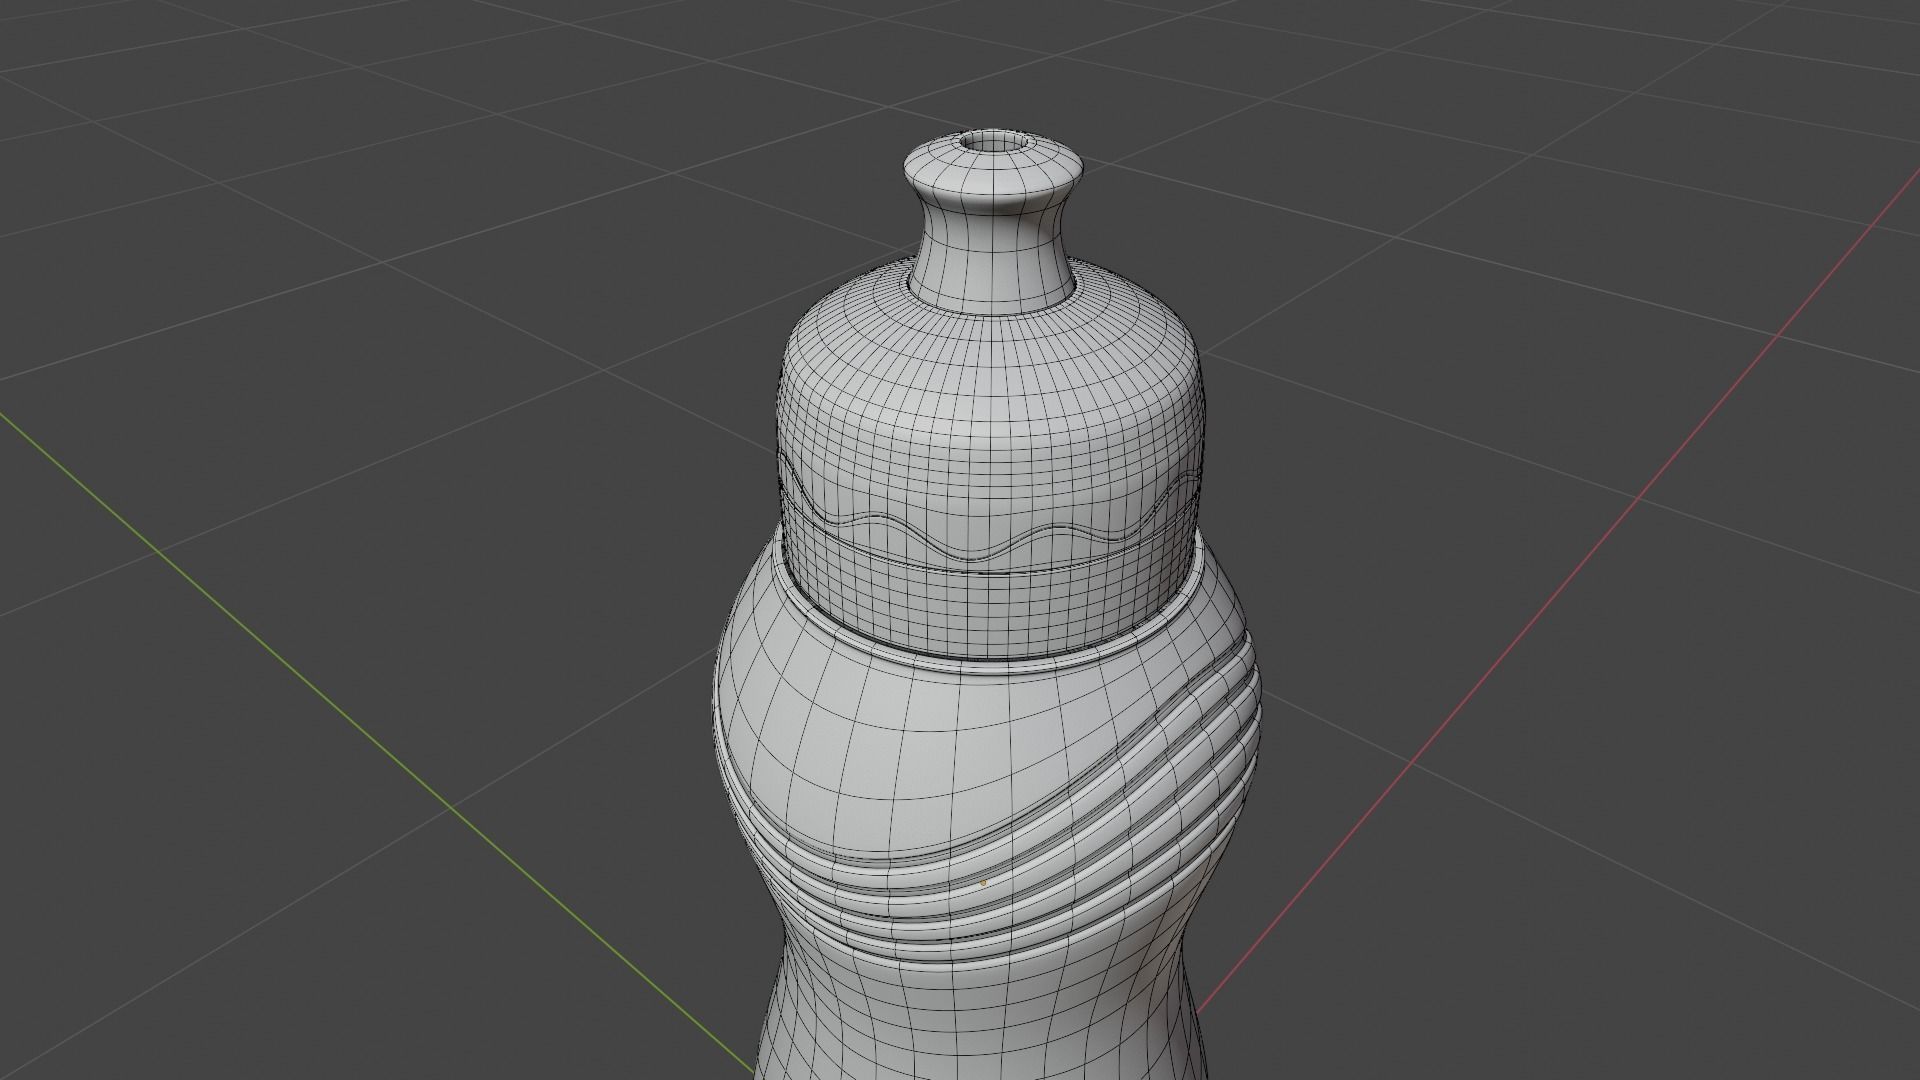This screenshot has width=1920, height=1080.
Task: Click the small orange object origin dot
Action: tap(983, 883)
